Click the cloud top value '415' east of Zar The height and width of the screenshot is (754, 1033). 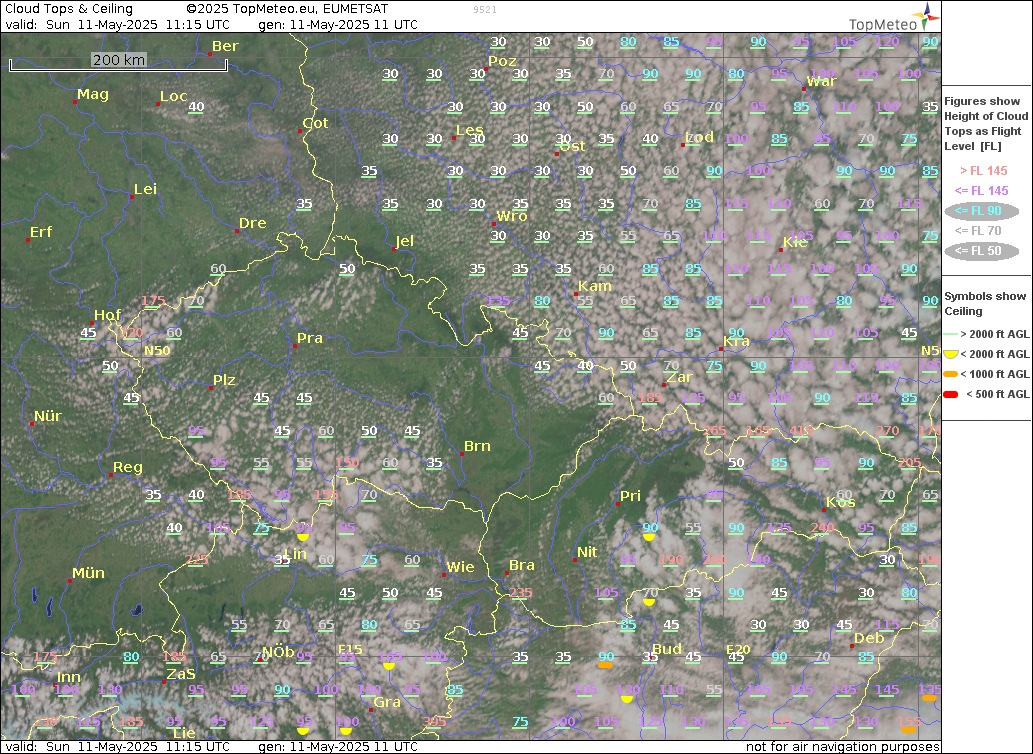point(801,431)
